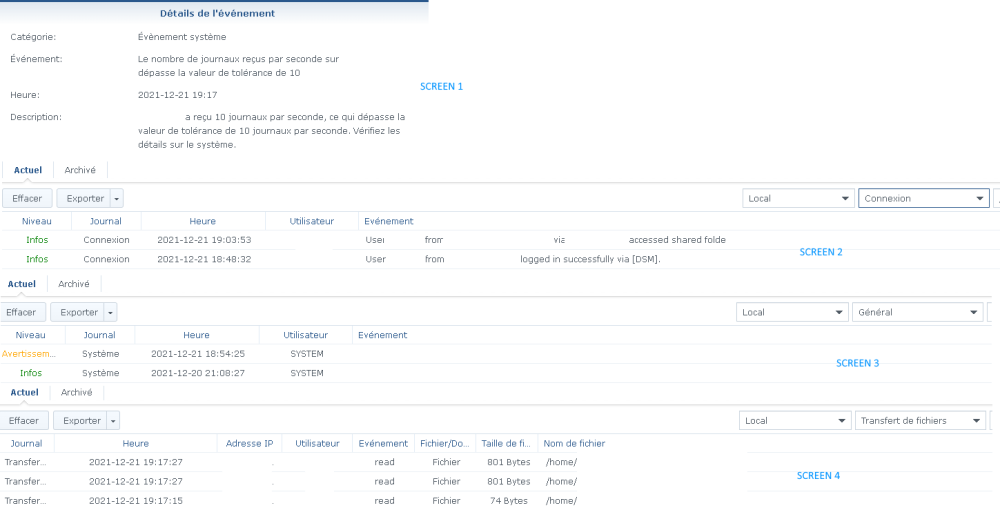Click Effacer button in Transfert de fichiers panel
The height and width of the screenshot is (519, 1000).
coord(24,421)
